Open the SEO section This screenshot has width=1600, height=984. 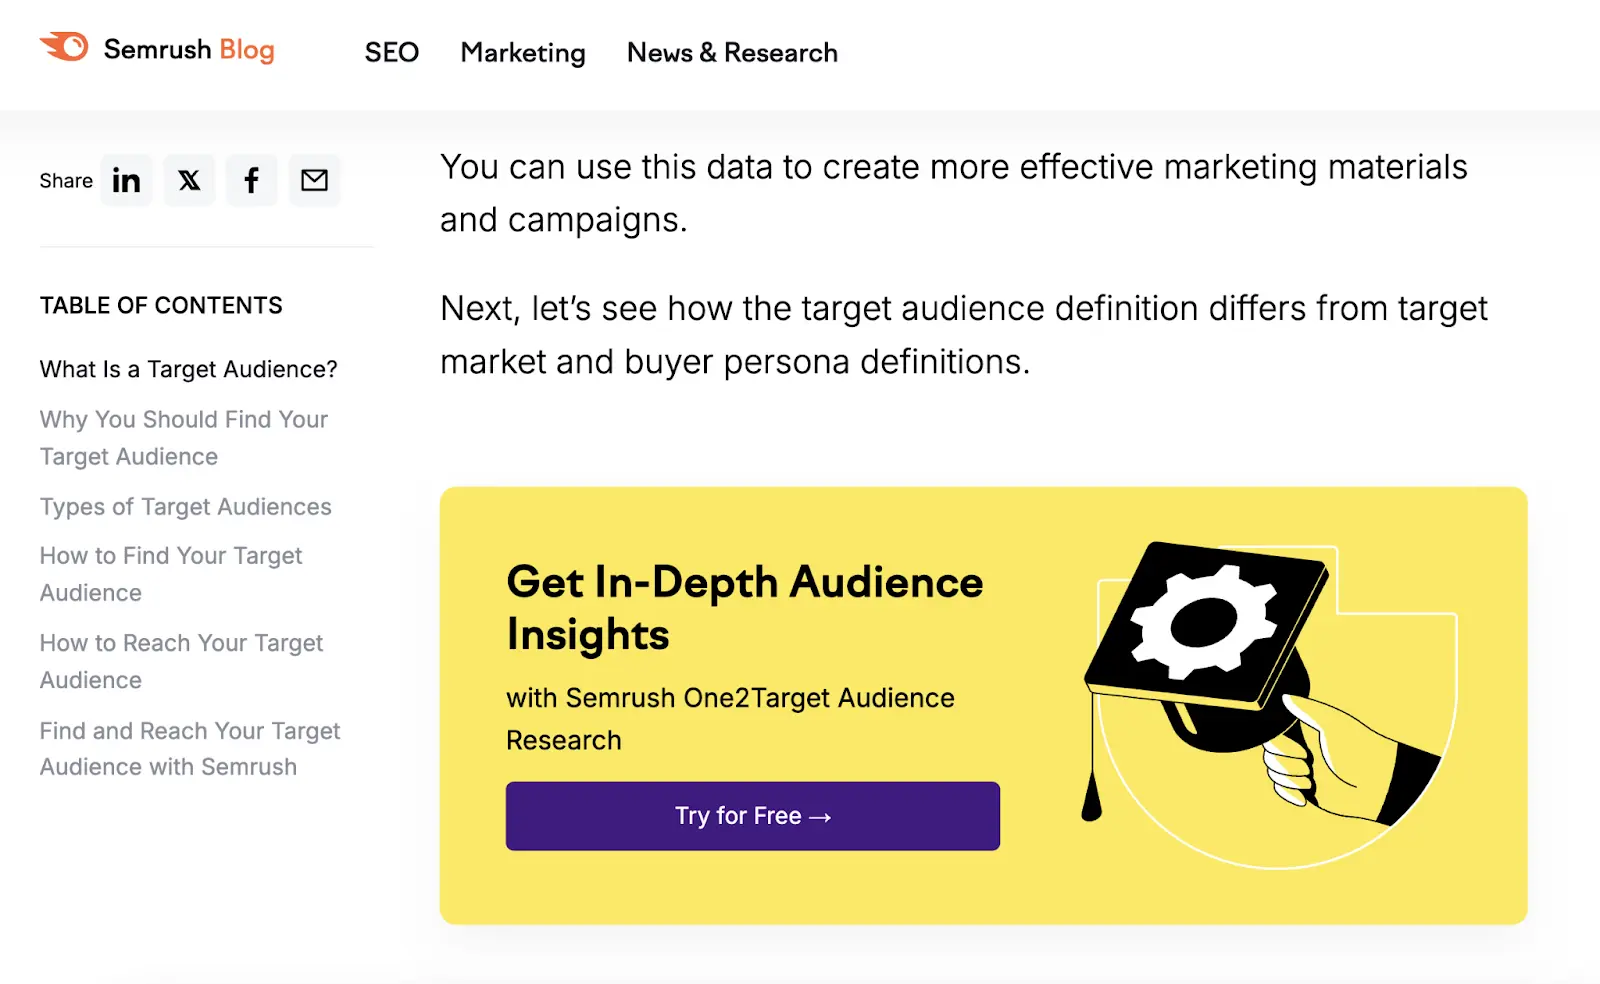391,52
